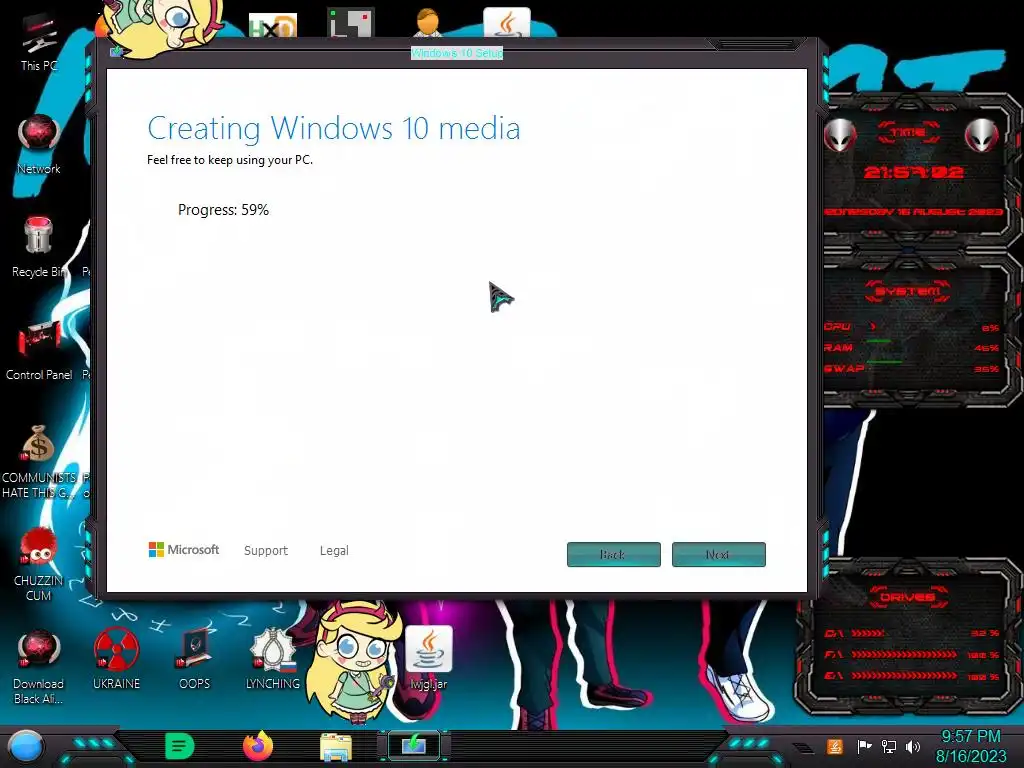Screen dimensions: 1024x768
Task: Open File Explorer from the taskbar
Action: pos(336,747)
